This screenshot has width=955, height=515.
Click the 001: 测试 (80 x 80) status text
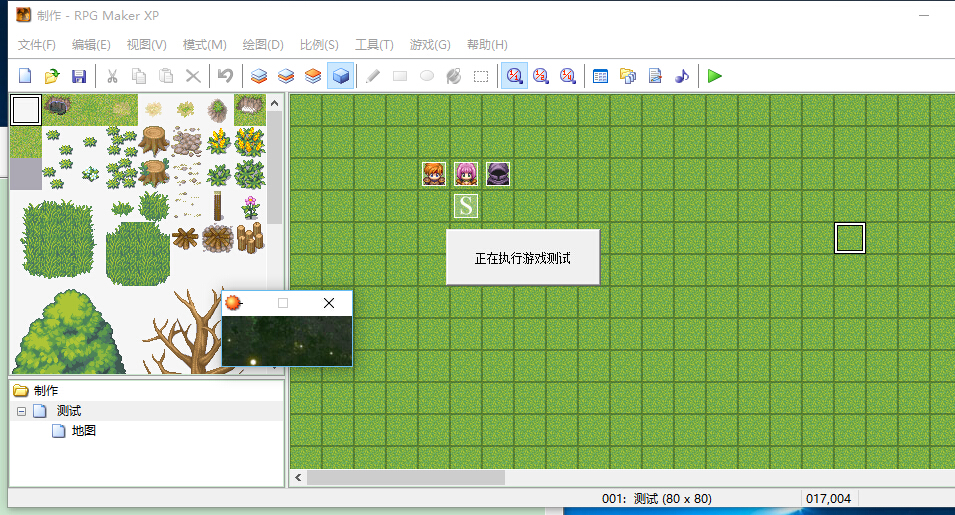(x=657, y=499)
